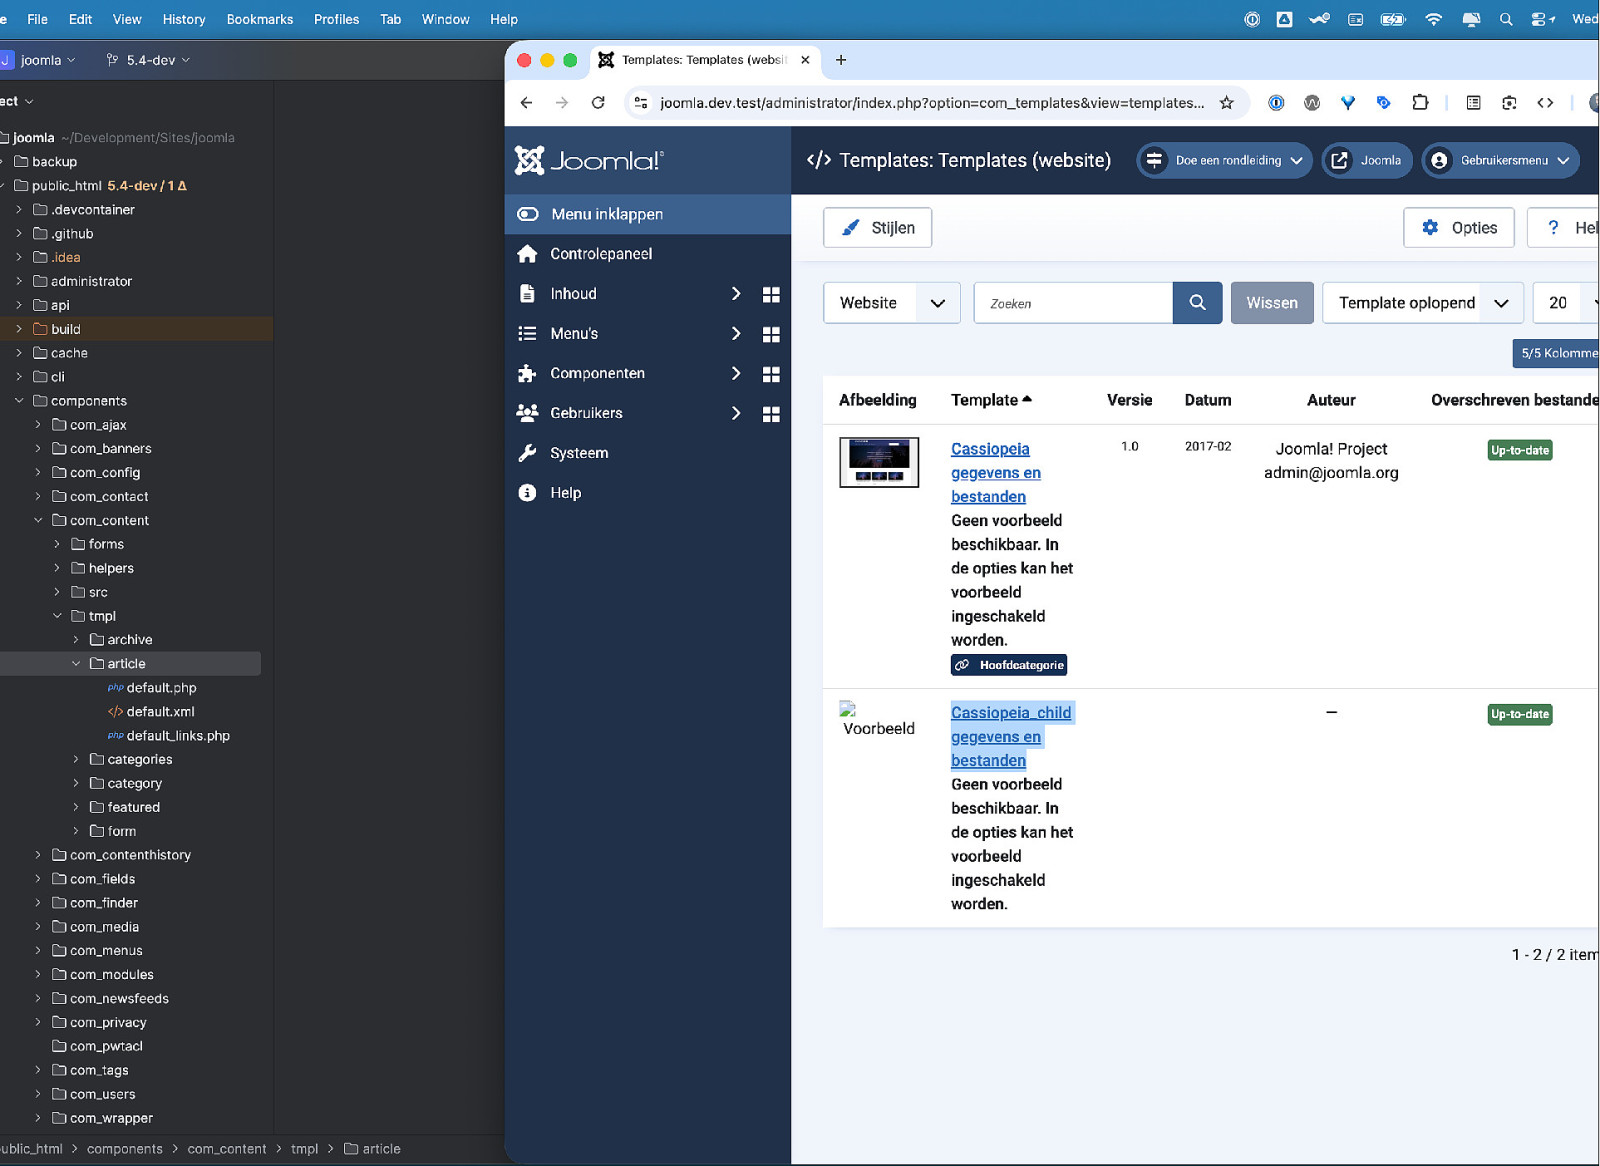Reload the page in browser
1600x1166 pixels.
coord(598,103)
